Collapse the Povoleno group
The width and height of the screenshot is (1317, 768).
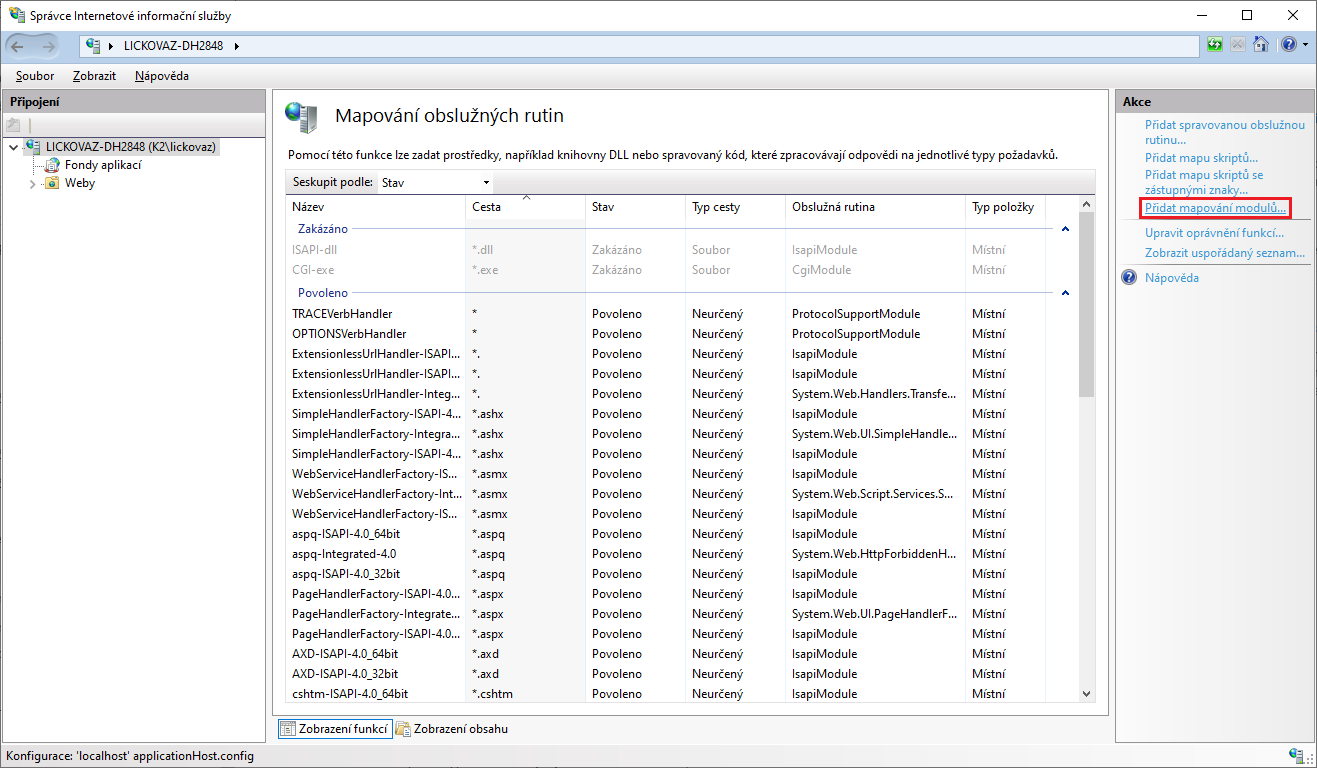click(1065, 293)
